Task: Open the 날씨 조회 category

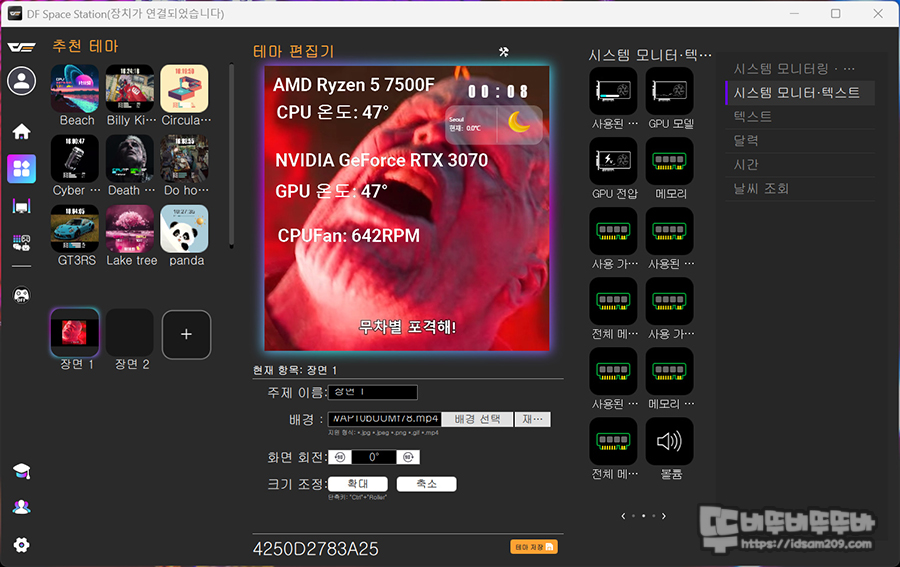Action: click(800, 189)
